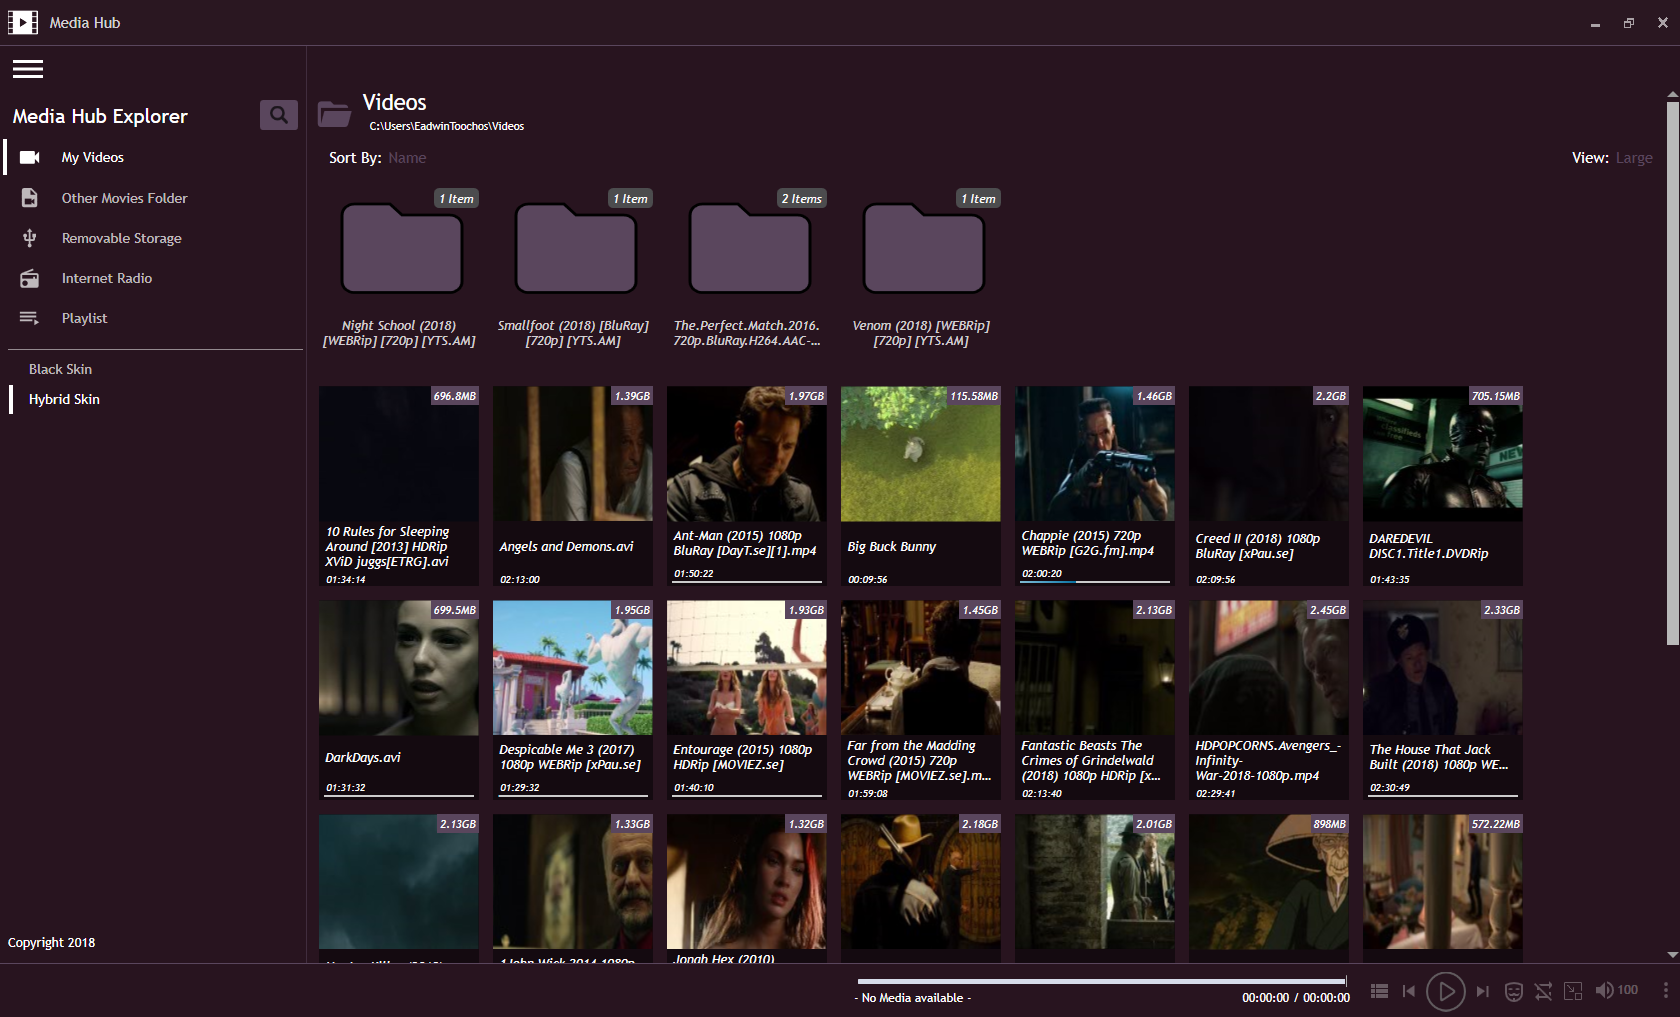
Task: Click the file icon beside Other Movies Folder
Action: click(30, 198)
